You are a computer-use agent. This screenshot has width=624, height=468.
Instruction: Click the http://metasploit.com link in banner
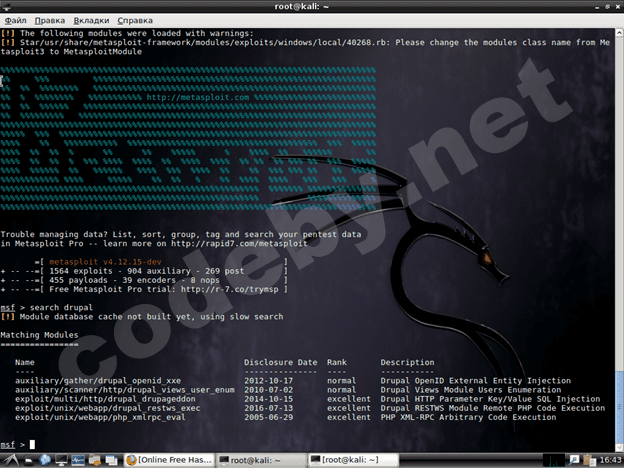198,97
